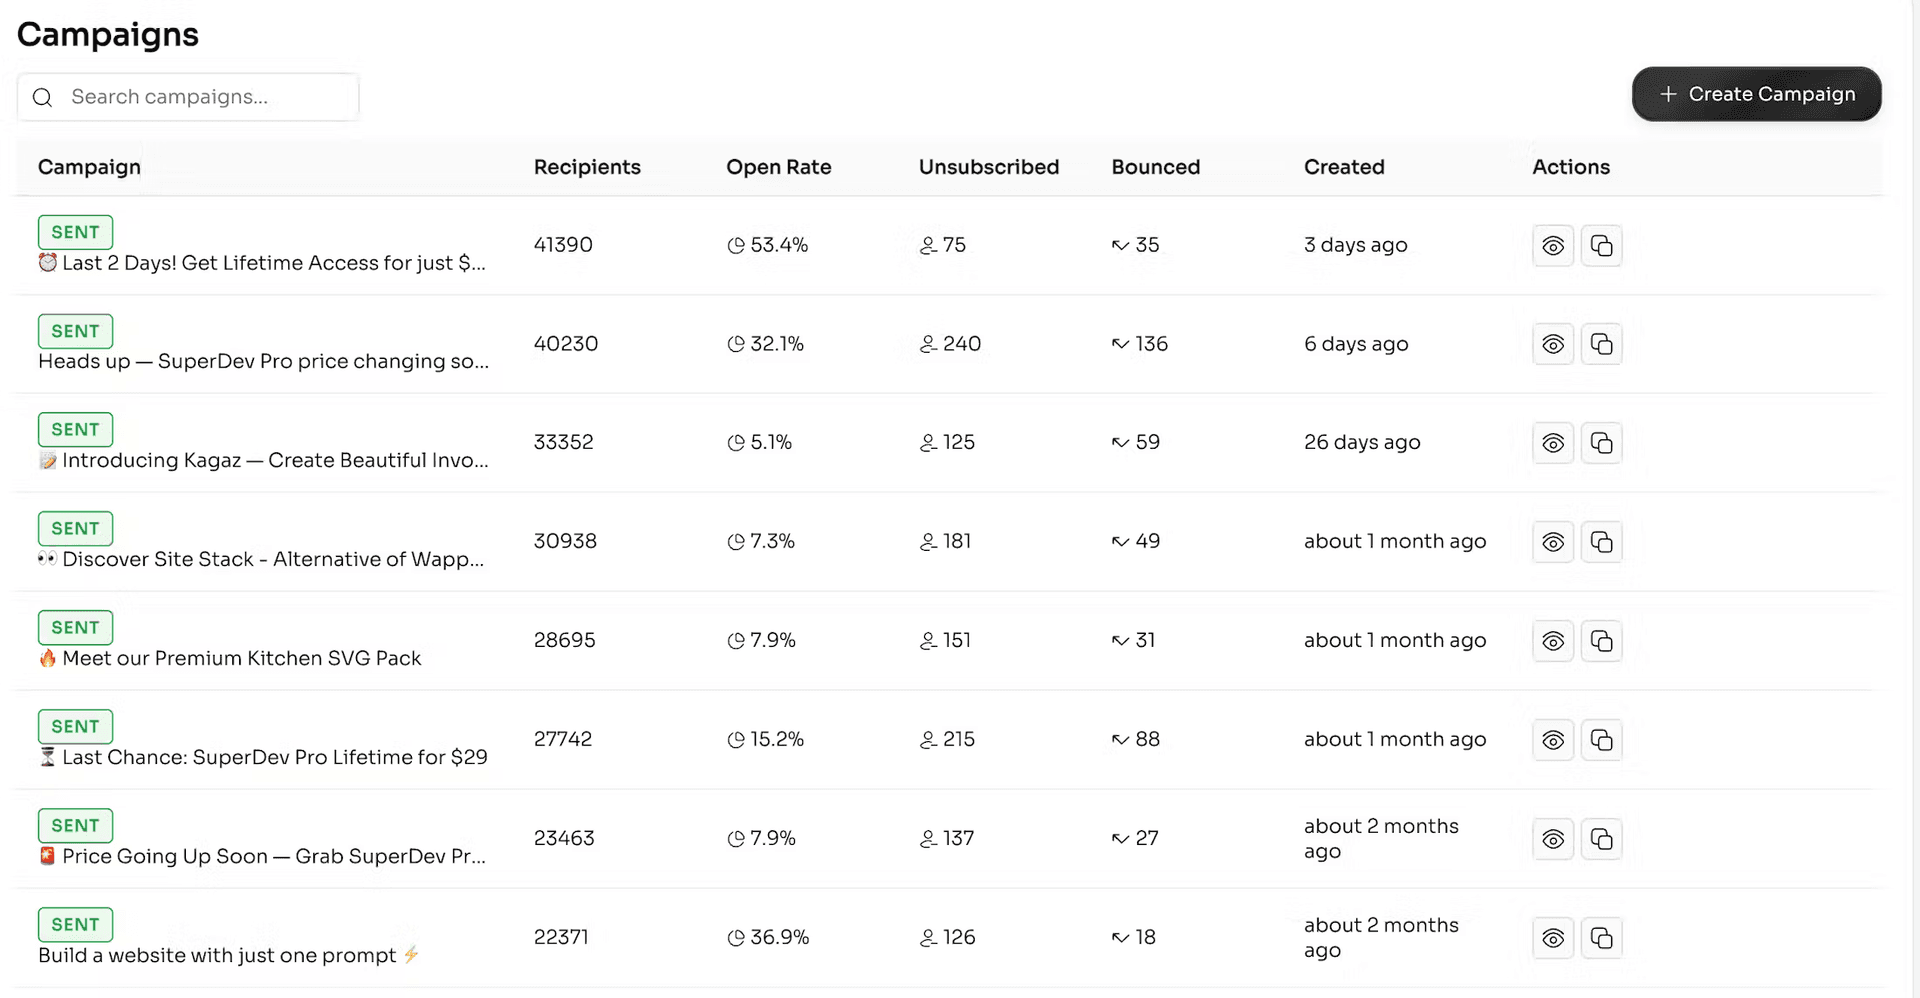The width and height of the screenshot is (1920, 998).
Task: Open the 'Meet our Premium Kitchen SVG Pack' campaign
Action: [241, 658]
